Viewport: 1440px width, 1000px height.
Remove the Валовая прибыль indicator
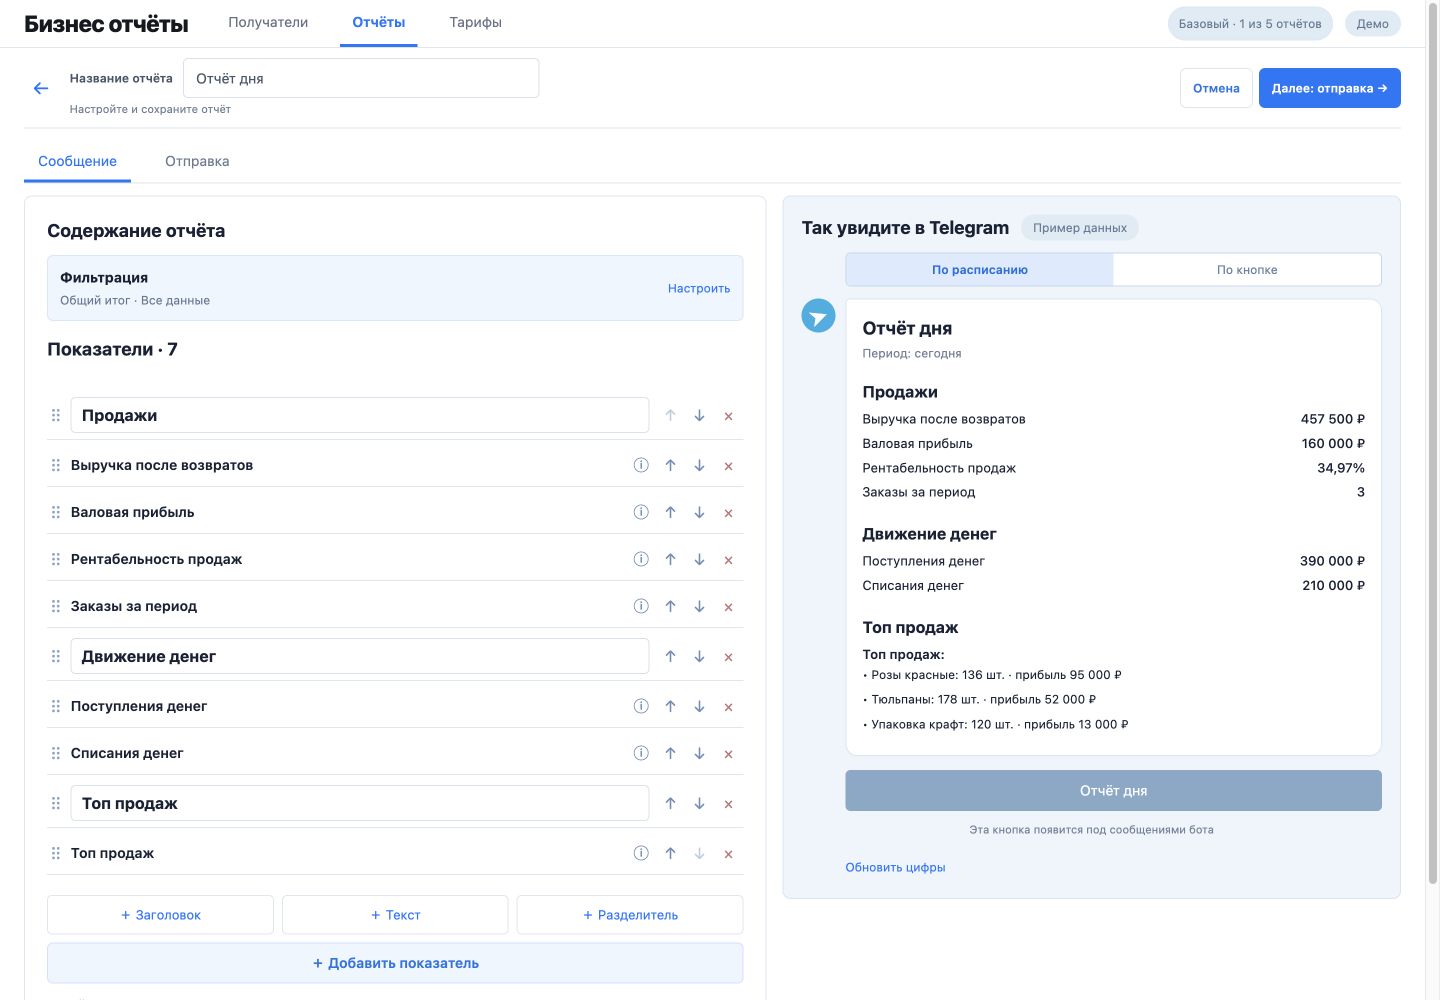pos(728,513)
